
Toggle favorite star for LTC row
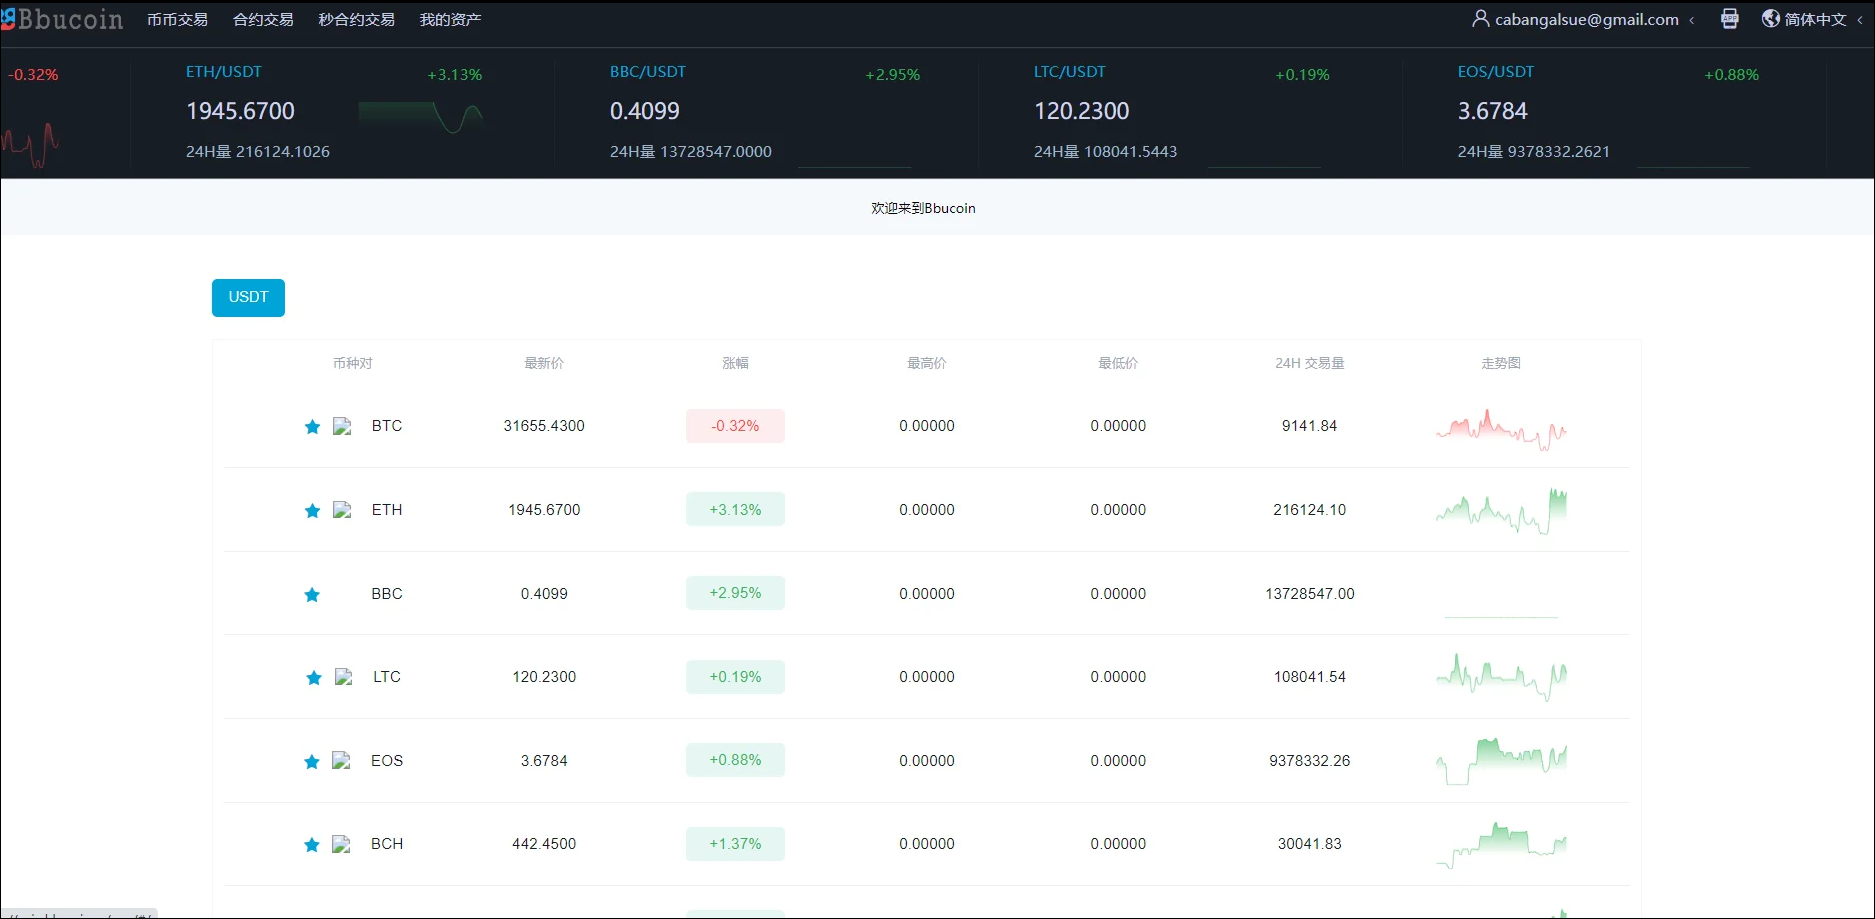(314, 678)
